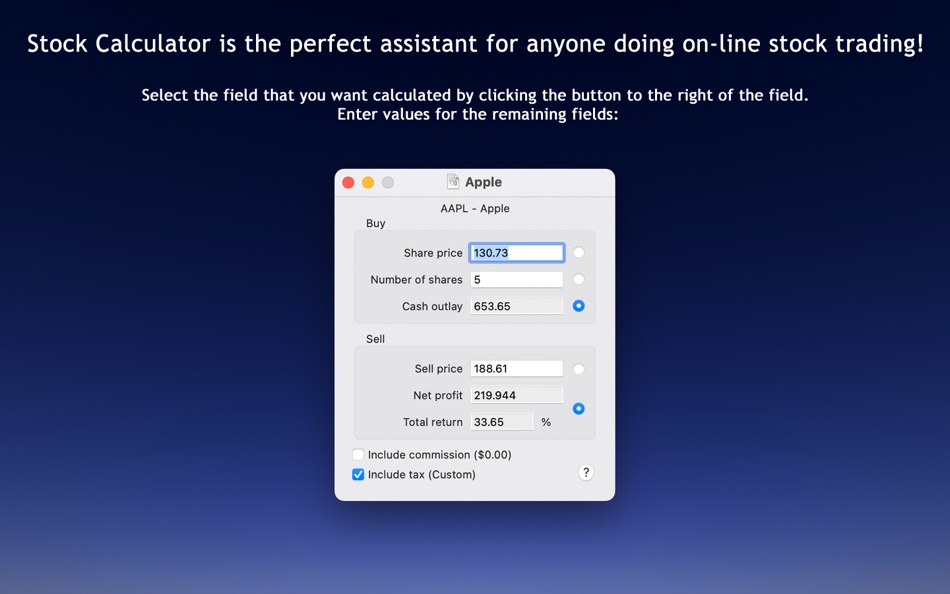Click the Net profit value field
950x594 pixels.
coord(517,395)
